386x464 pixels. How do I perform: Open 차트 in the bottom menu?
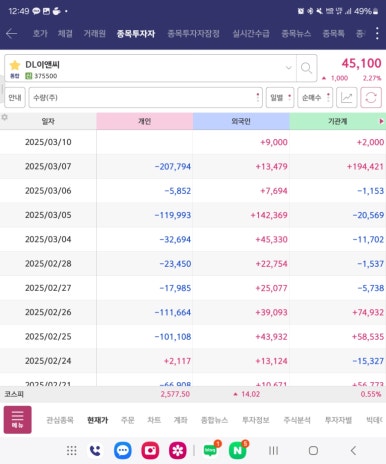[x=154, y=420]
